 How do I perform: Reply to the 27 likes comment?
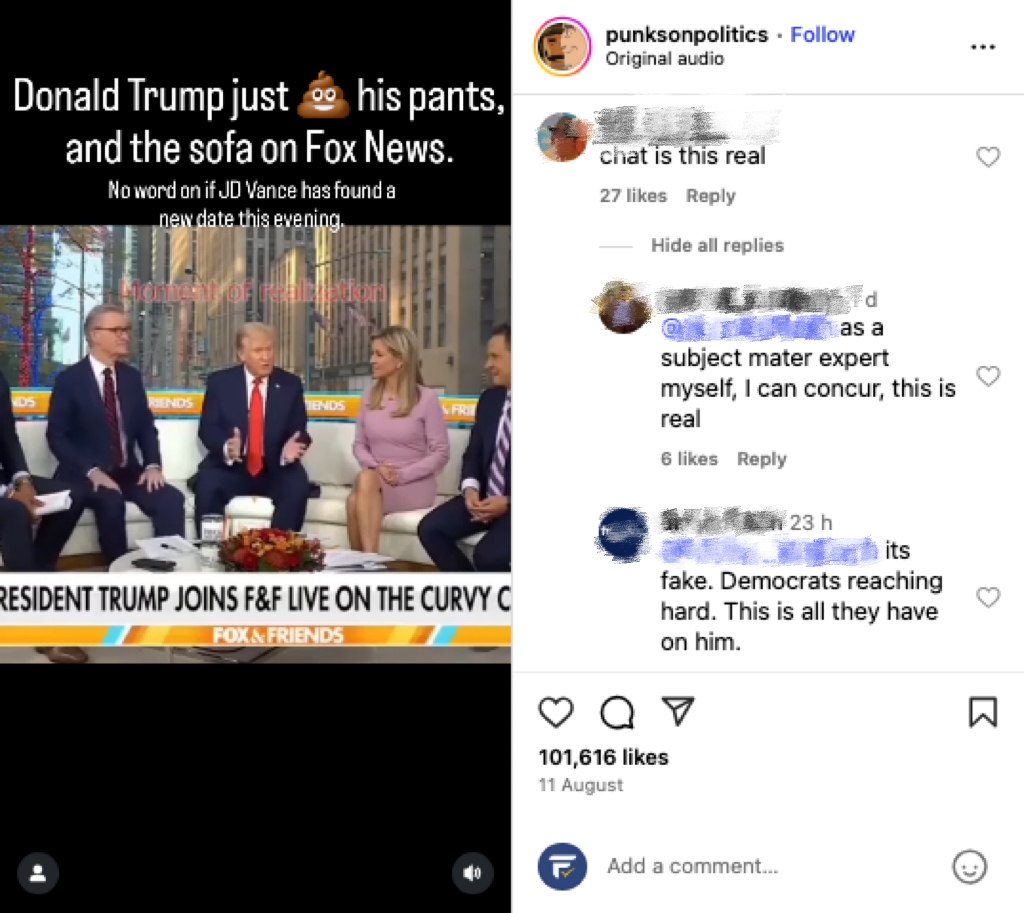[x=711, y=196]
